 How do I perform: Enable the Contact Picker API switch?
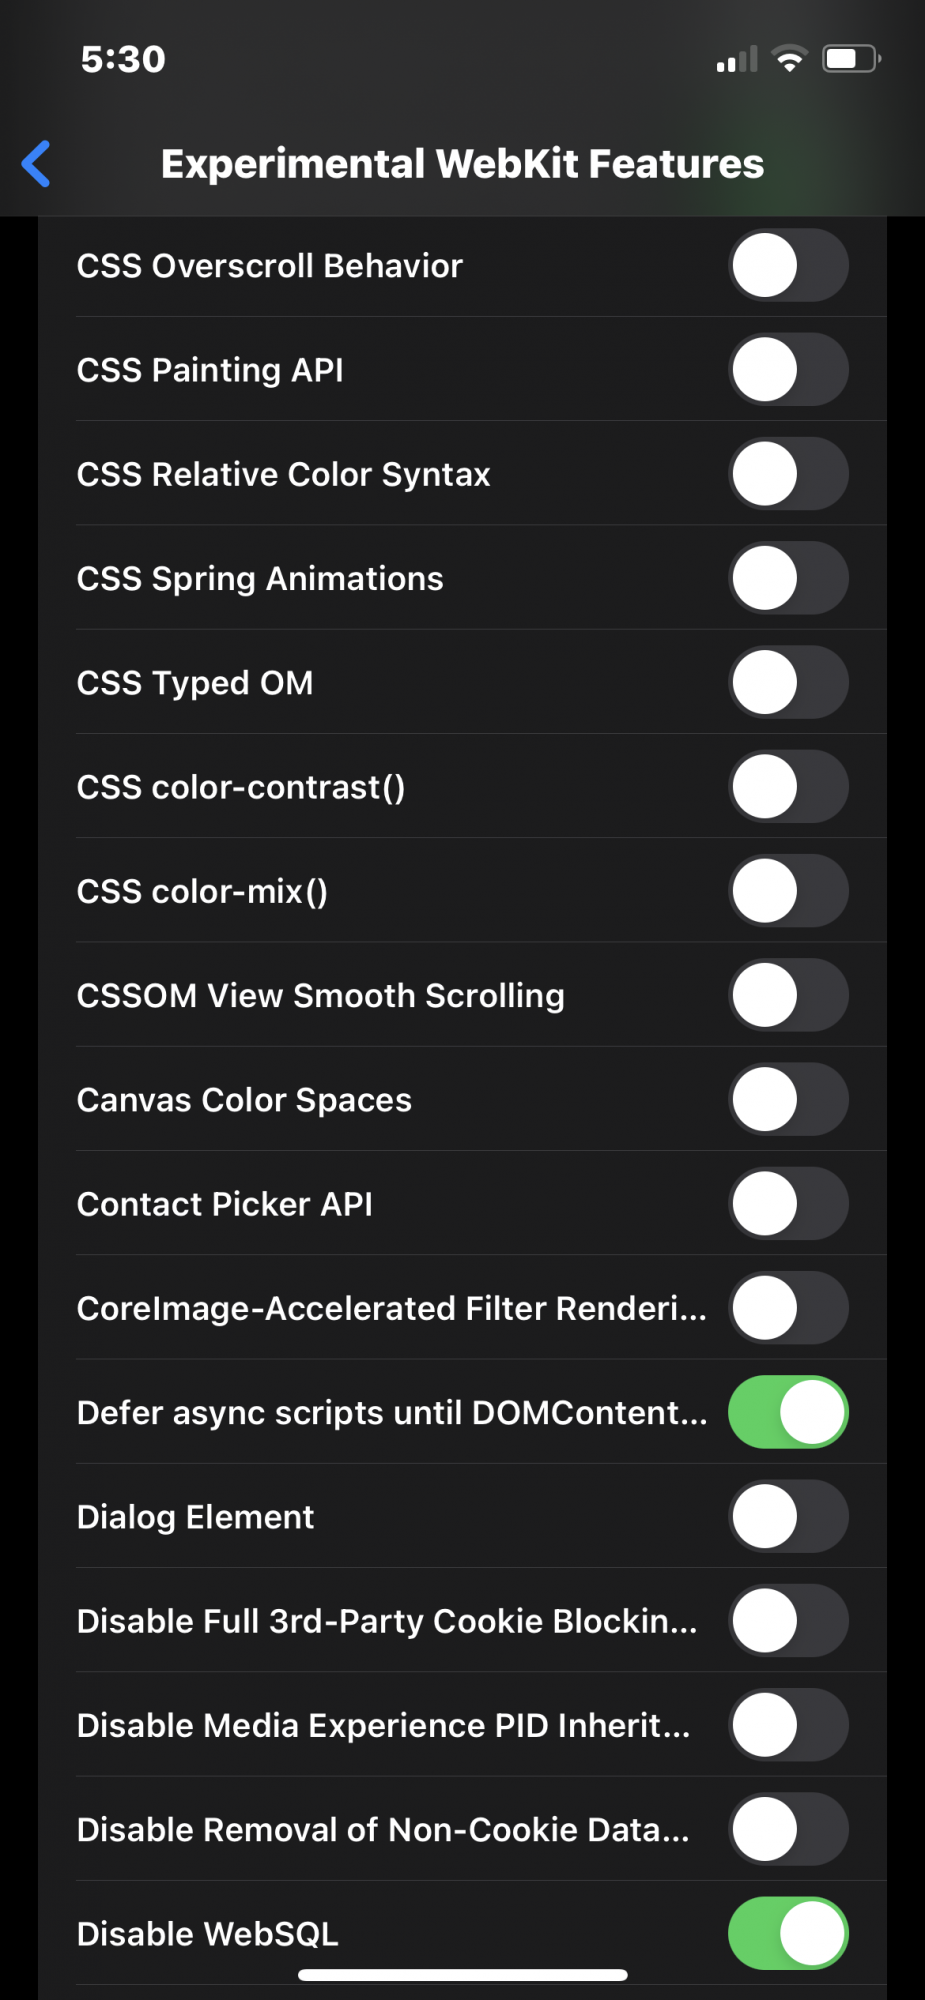tap(788, 1204)
